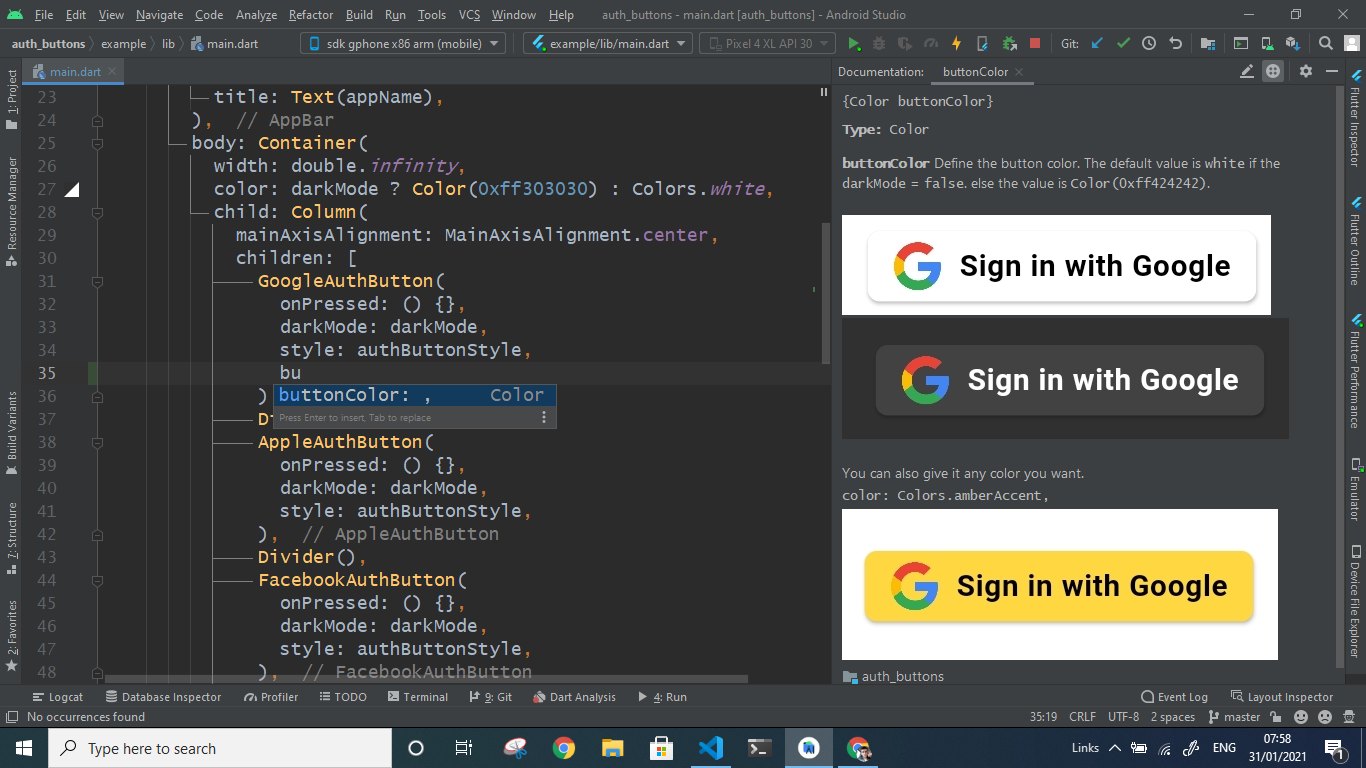This screenshot has height=768, width=1366.
Task: Open line separator CRLF selector
Action: click(1083, 717)
